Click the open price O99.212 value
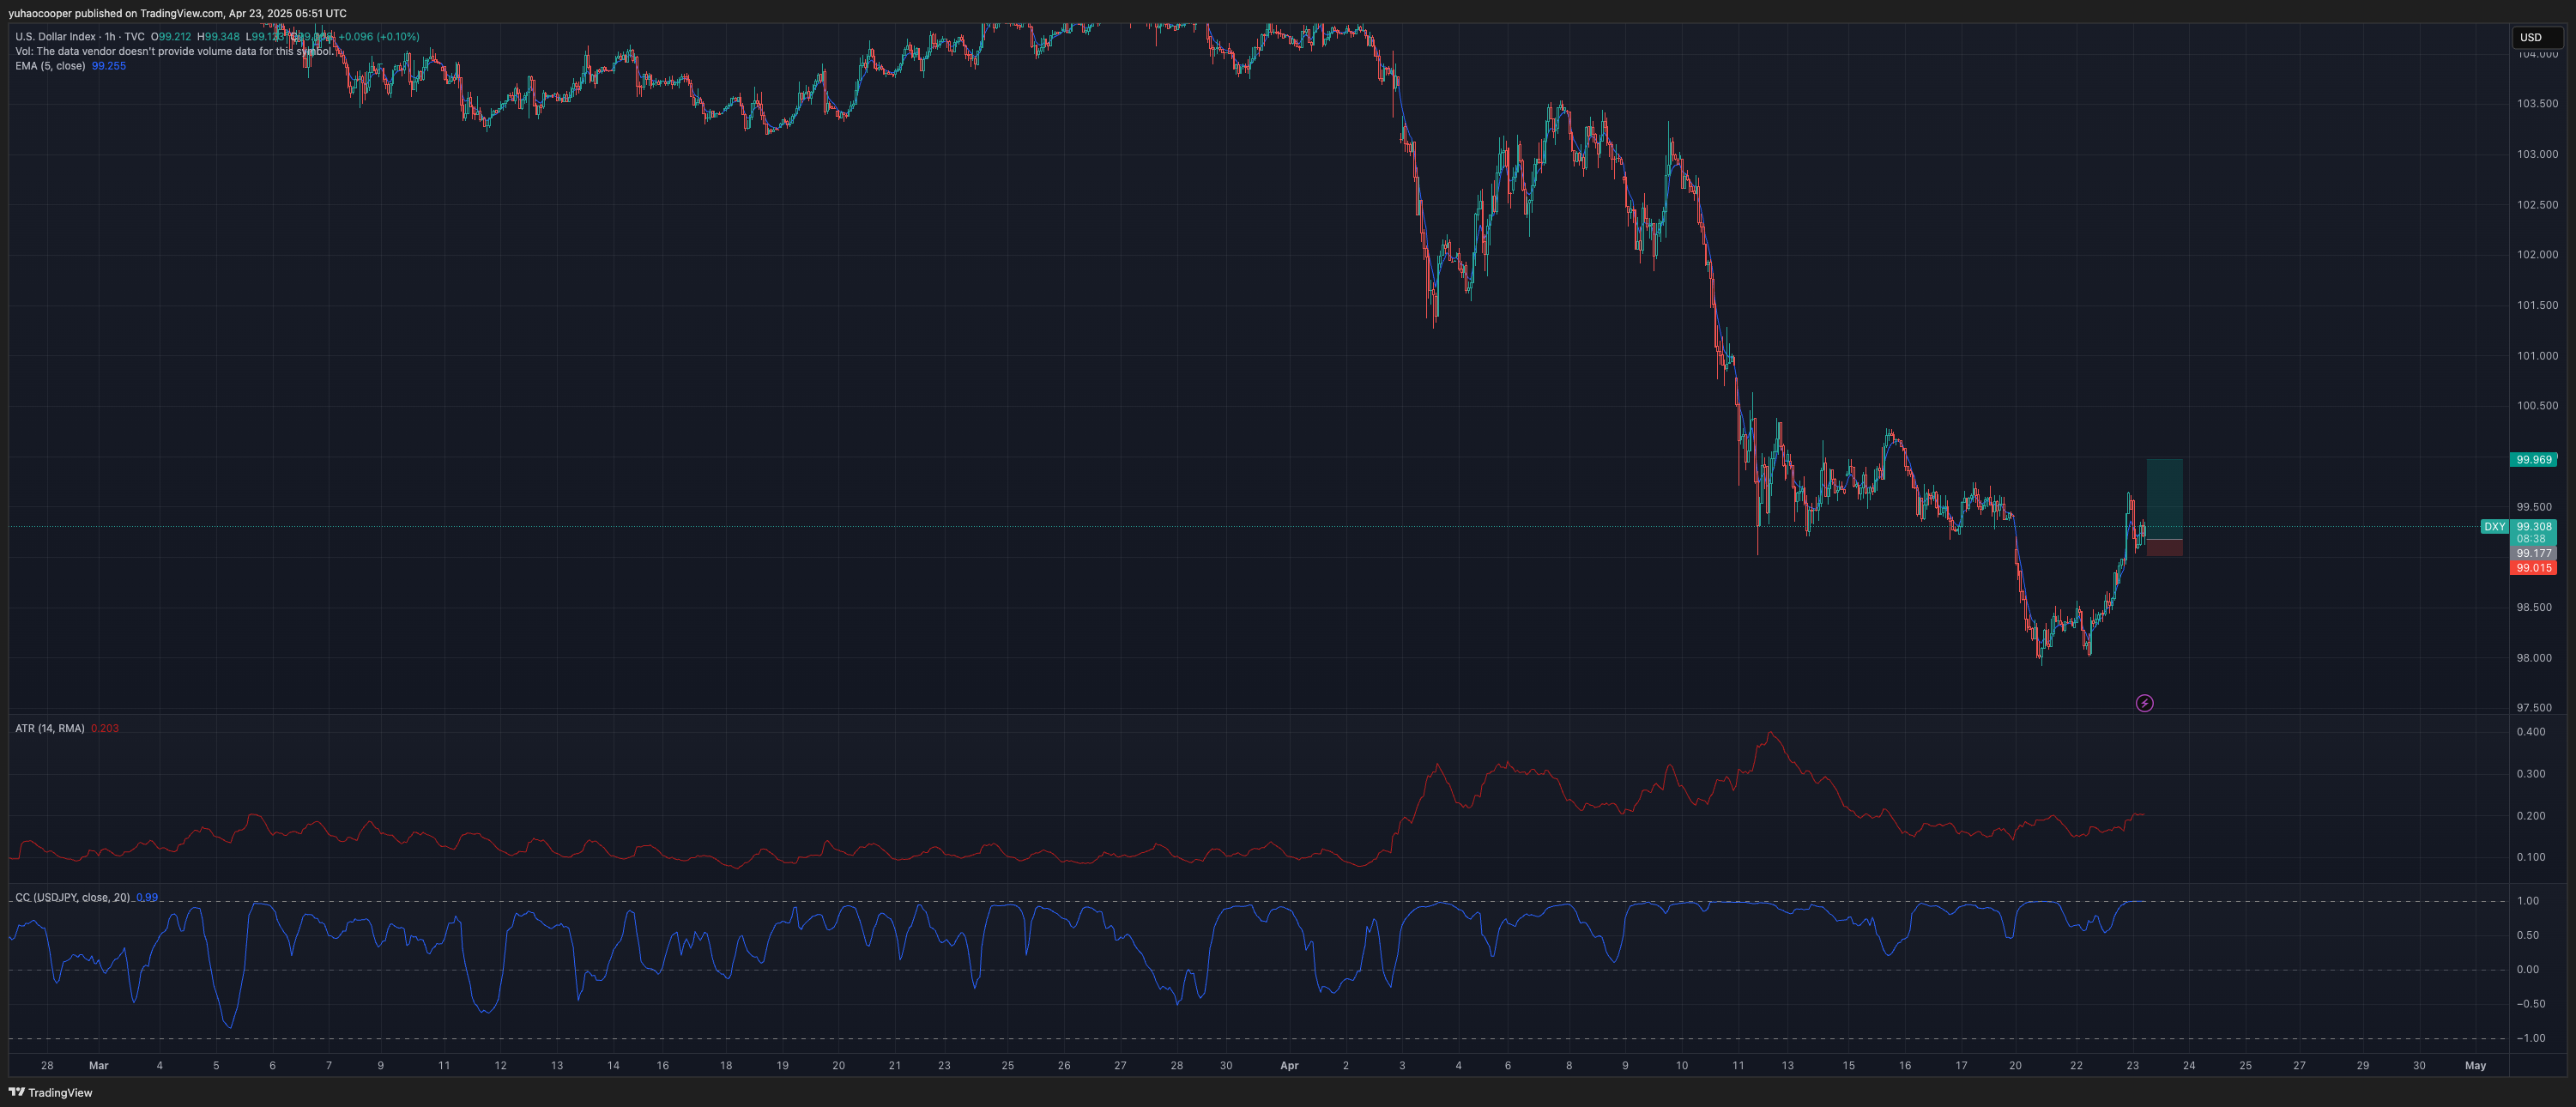Image resolution: width=2576 pixels, height=1107 pixels. pyautogui.click(x=171, y=37)
